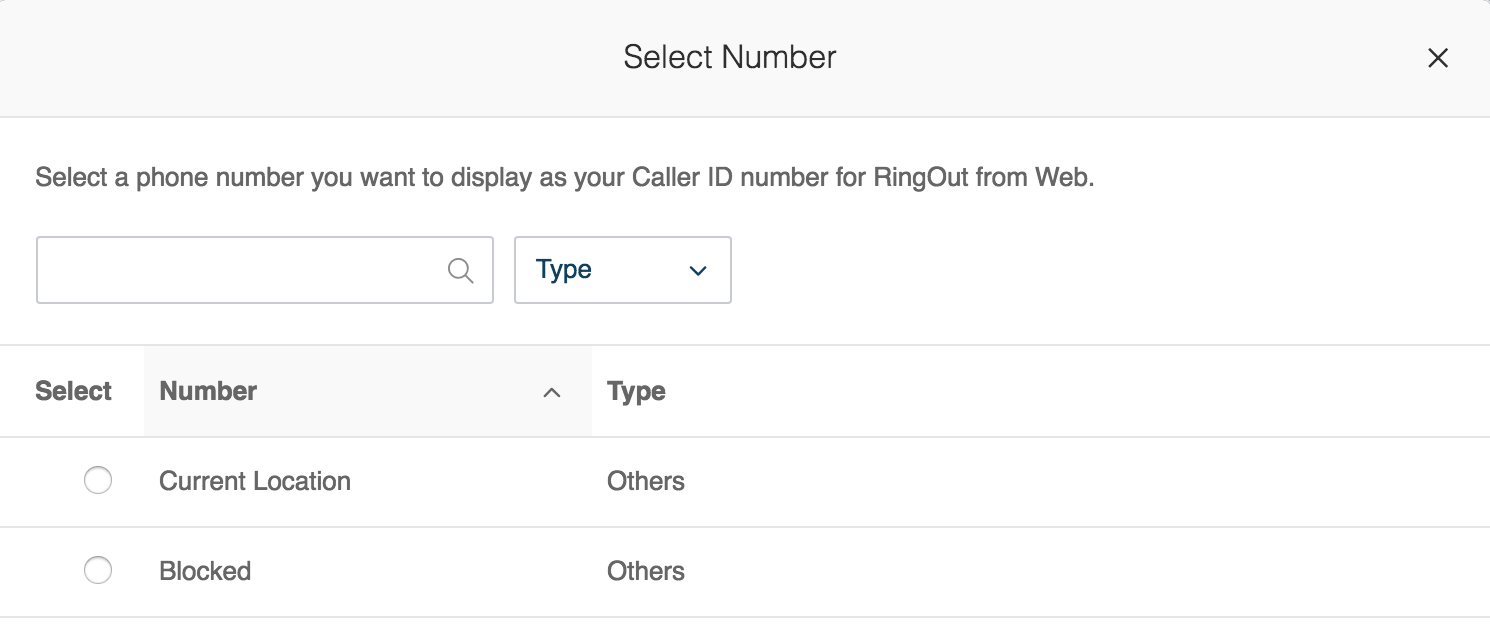Click the Select Number dialog title

pyautogui.click(x=729, y=57)
